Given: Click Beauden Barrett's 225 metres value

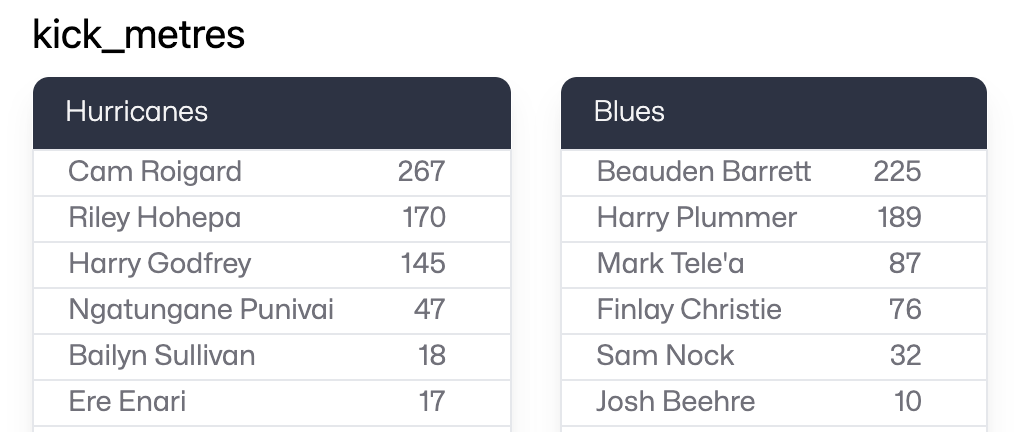Looking at the screenshot, I should (897, 172).
